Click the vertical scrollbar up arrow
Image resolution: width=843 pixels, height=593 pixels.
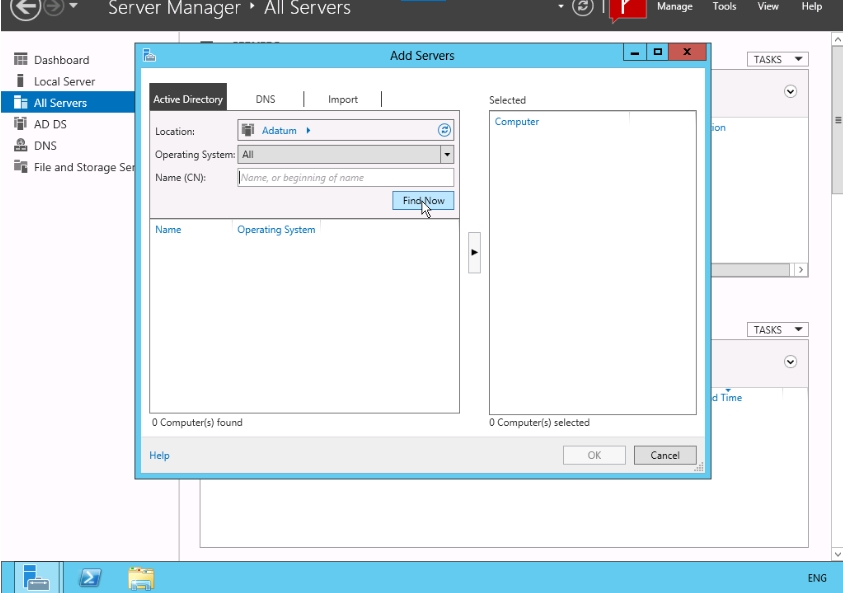click(837, 39)
